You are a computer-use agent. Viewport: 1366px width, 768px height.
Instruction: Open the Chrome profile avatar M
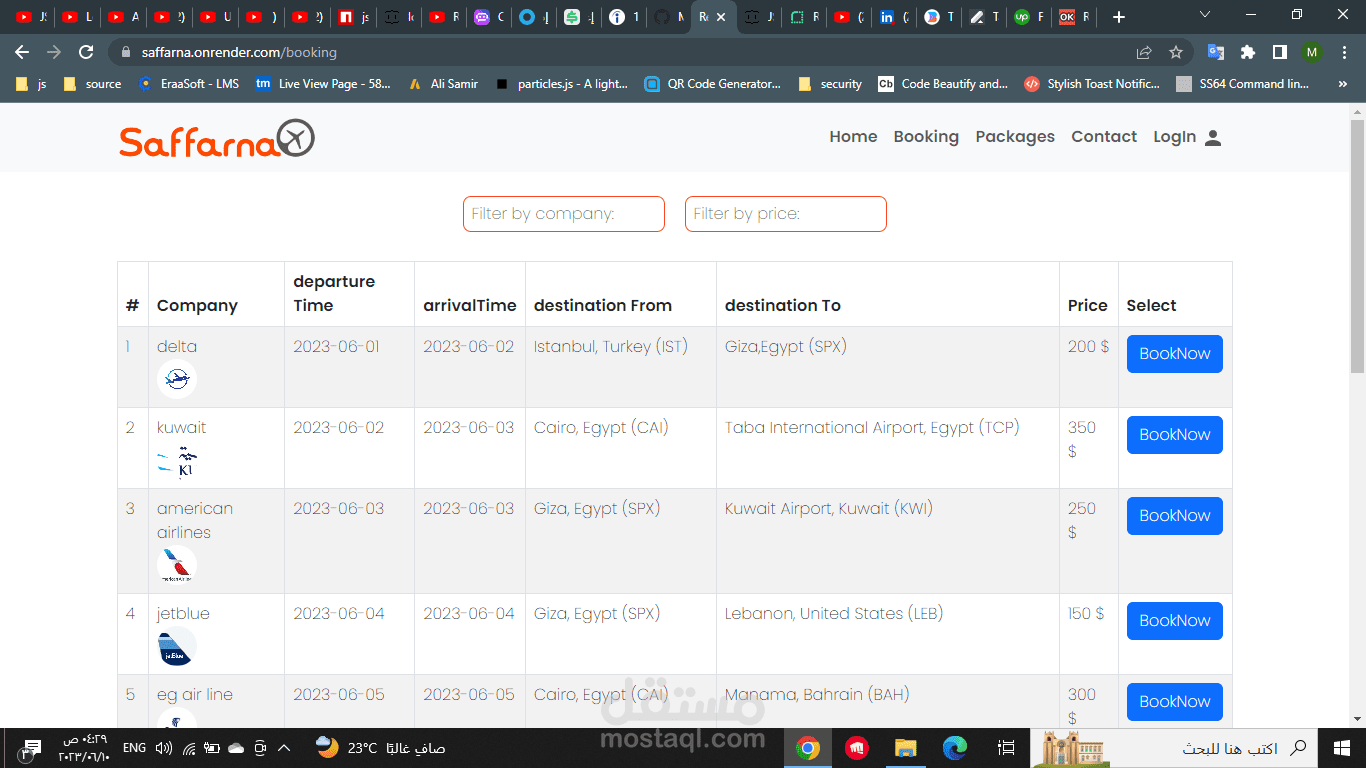pos(1312,52)
